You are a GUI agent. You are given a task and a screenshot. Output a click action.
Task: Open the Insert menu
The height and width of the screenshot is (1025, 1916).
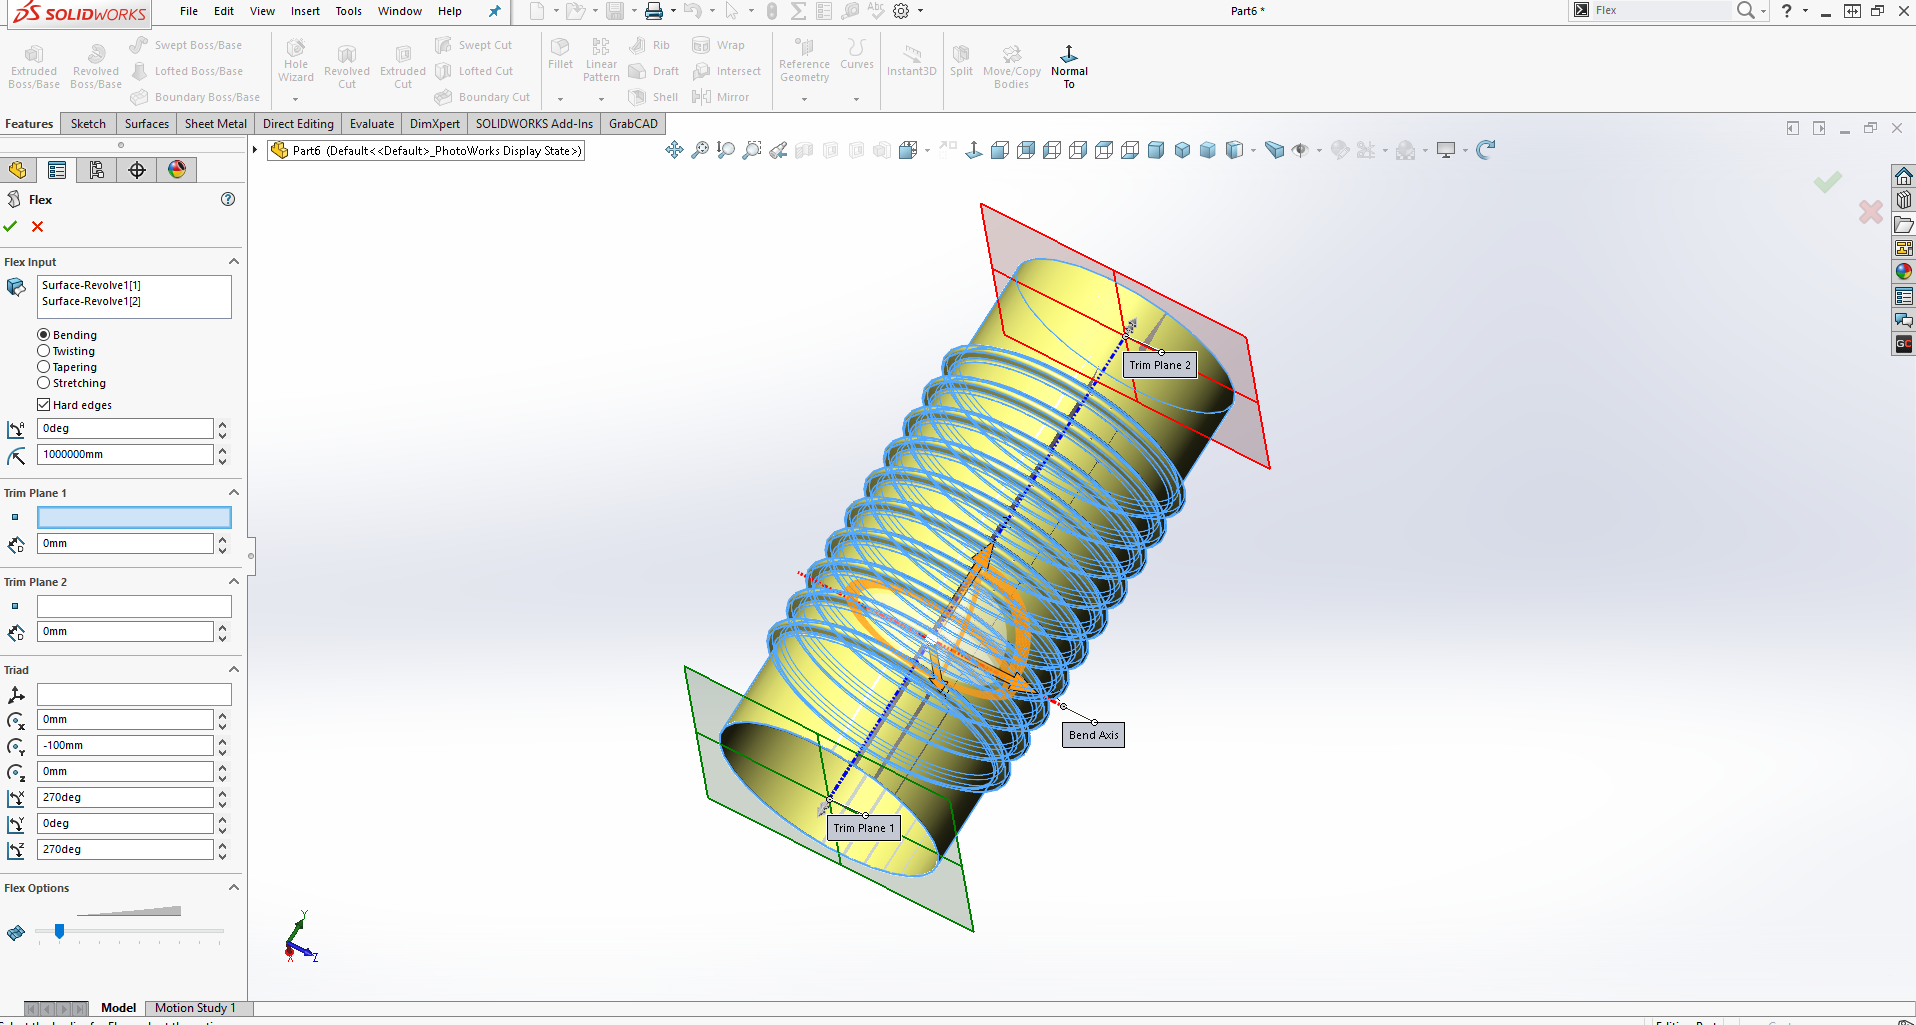tap(305, 11)
